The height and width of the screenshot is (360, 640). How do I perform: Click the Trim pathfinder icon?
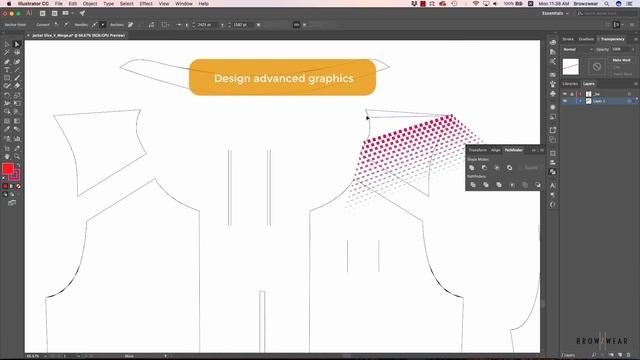[x=486, y=185]
